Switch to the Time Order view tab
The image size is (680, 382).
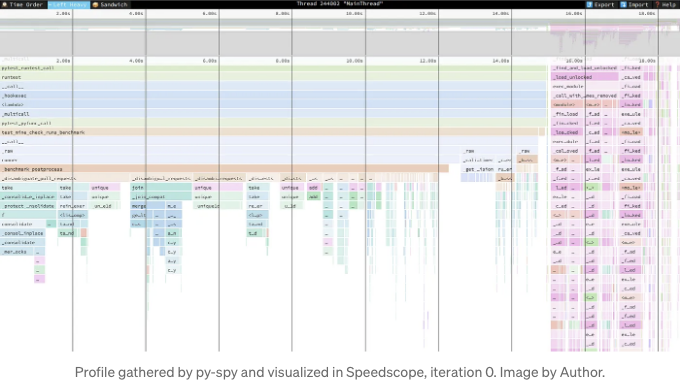(23, 4)
